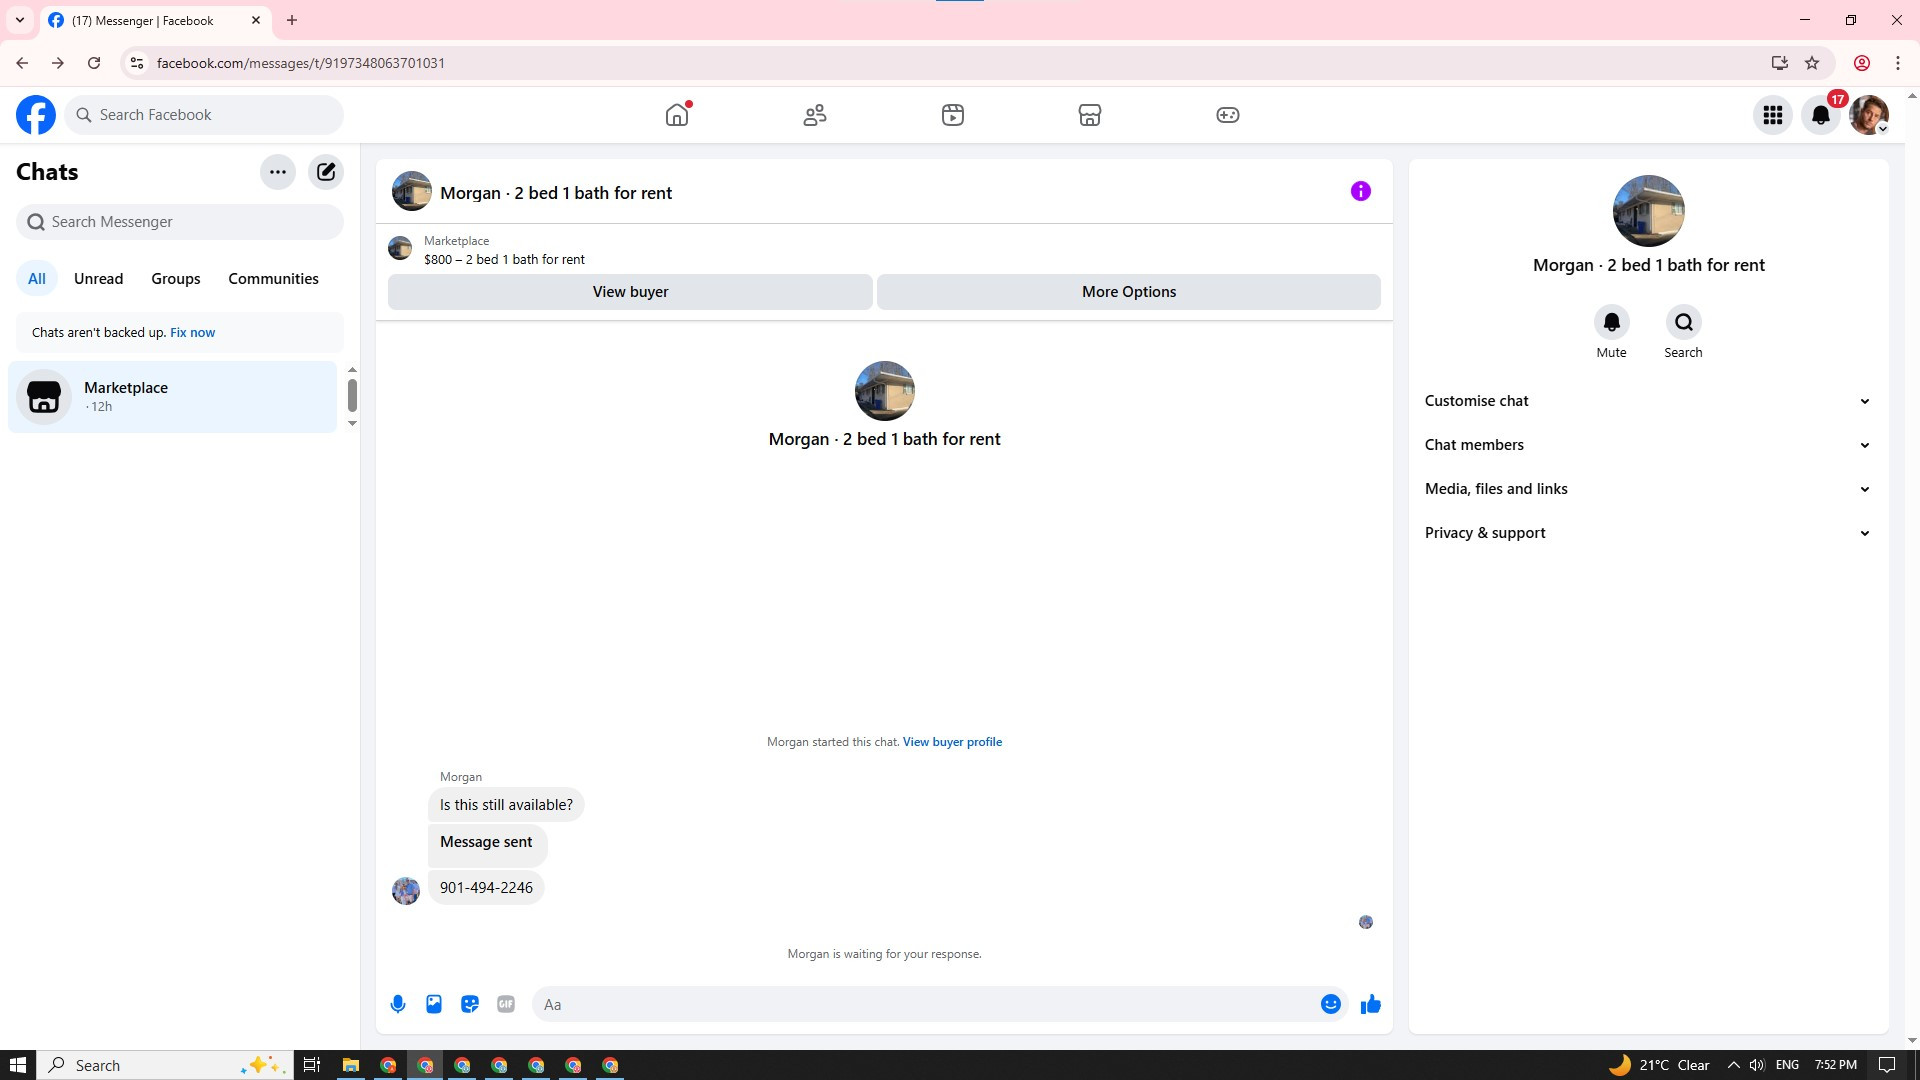Open the sticker picker icon
This screenshot has height=1080, width=1920.
click(470, 1004)
